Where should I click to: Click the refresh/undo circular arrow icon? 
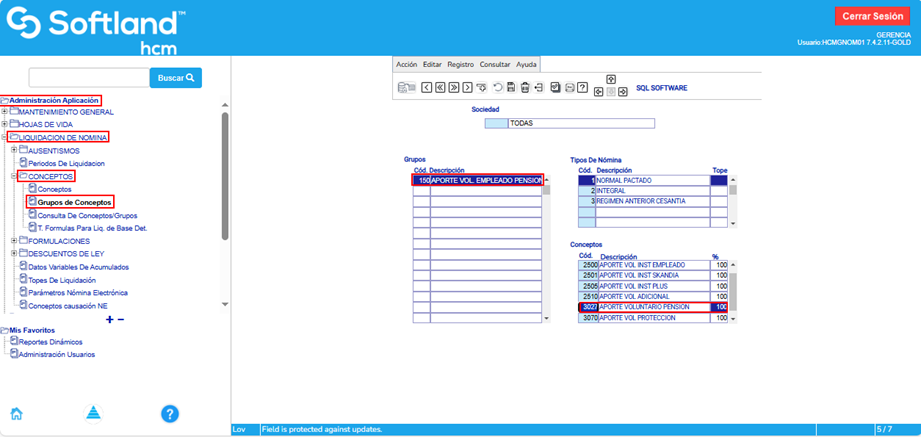pyautogui.click(x=497, y=88)
